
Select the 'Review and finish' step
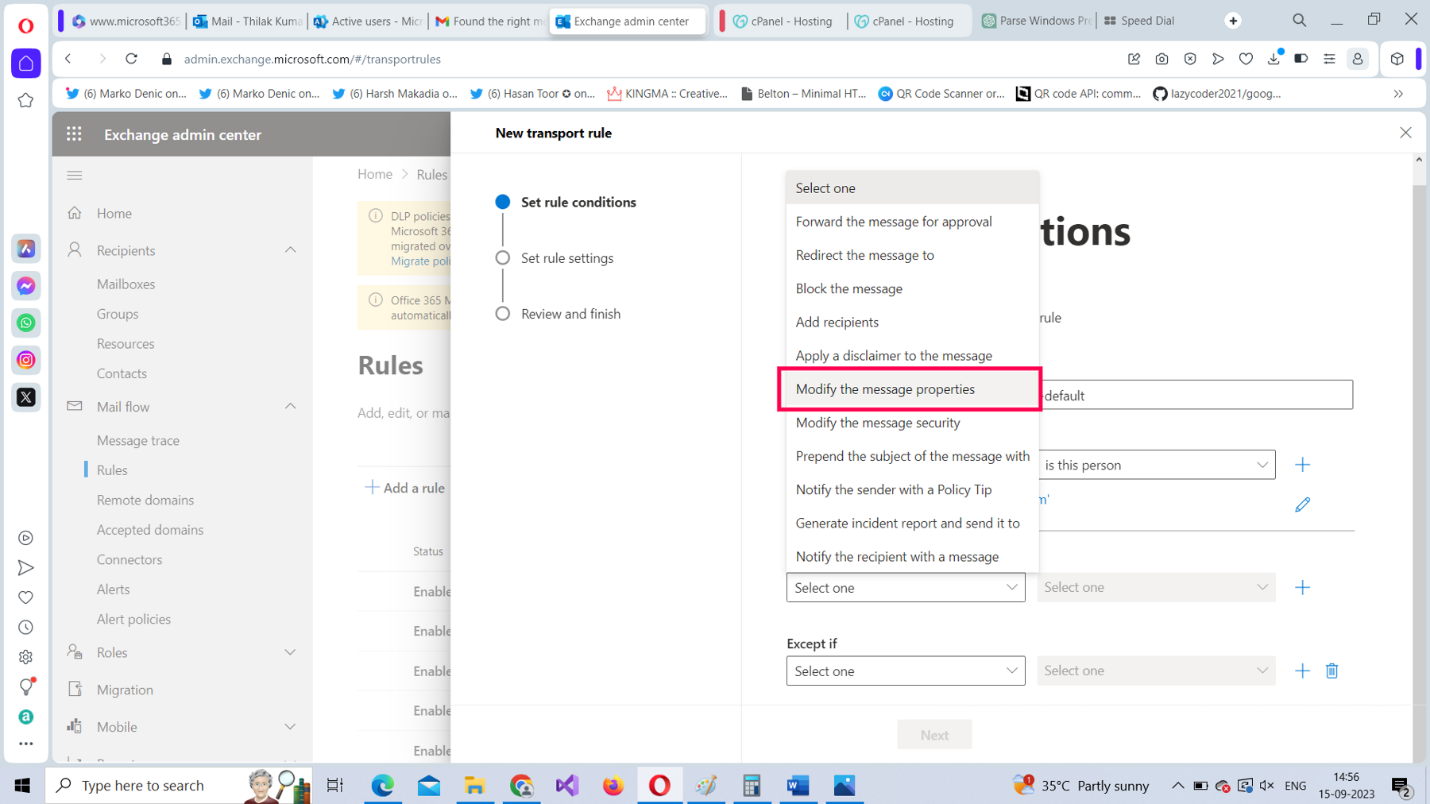pyautogui.click(x=570, y=314)
